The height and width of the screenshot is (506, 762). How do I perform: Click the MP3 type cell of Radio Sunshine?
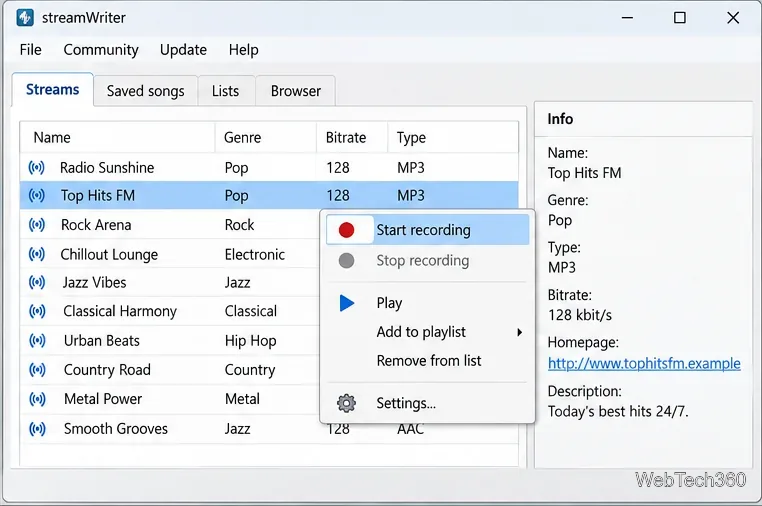point(411,168)
